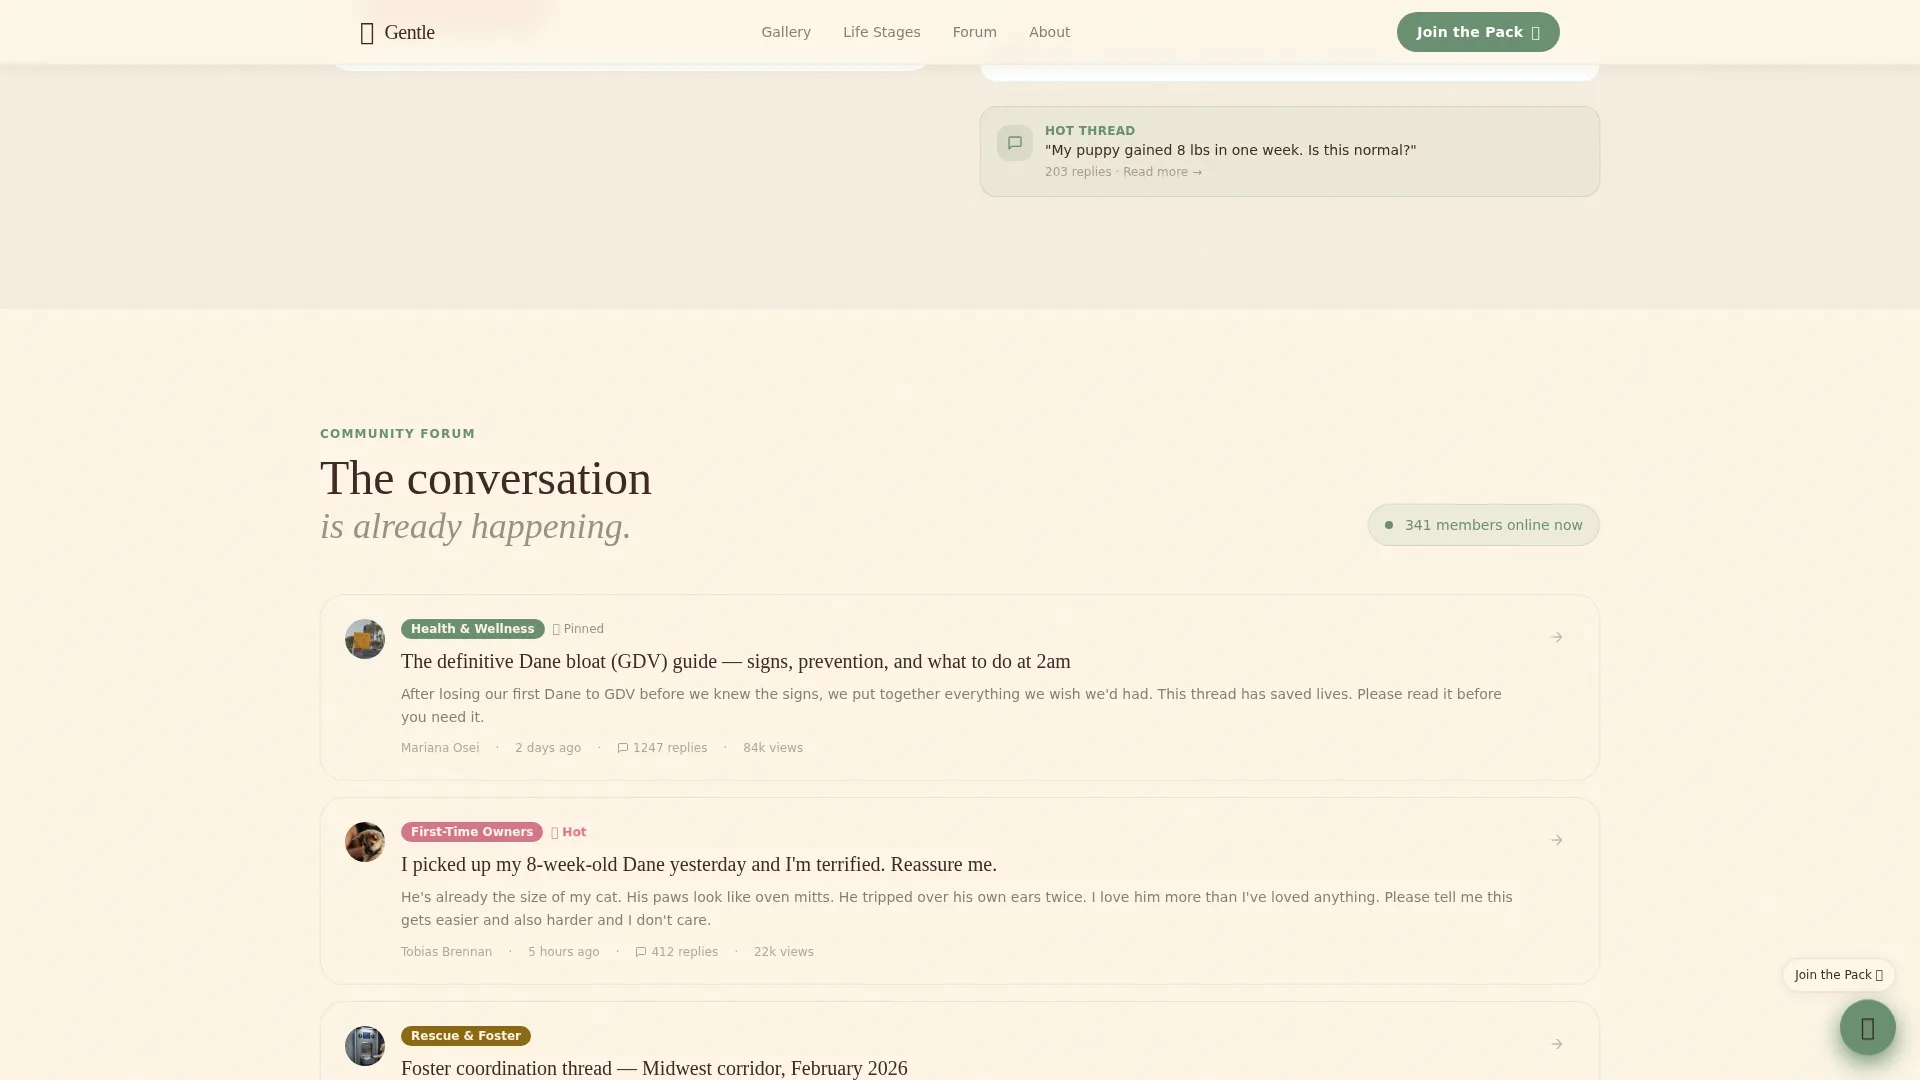Click the 1247 replies comment icon
This screenshot has width=1920, height=1080.
pyautogui.click(x=622, y=748)
